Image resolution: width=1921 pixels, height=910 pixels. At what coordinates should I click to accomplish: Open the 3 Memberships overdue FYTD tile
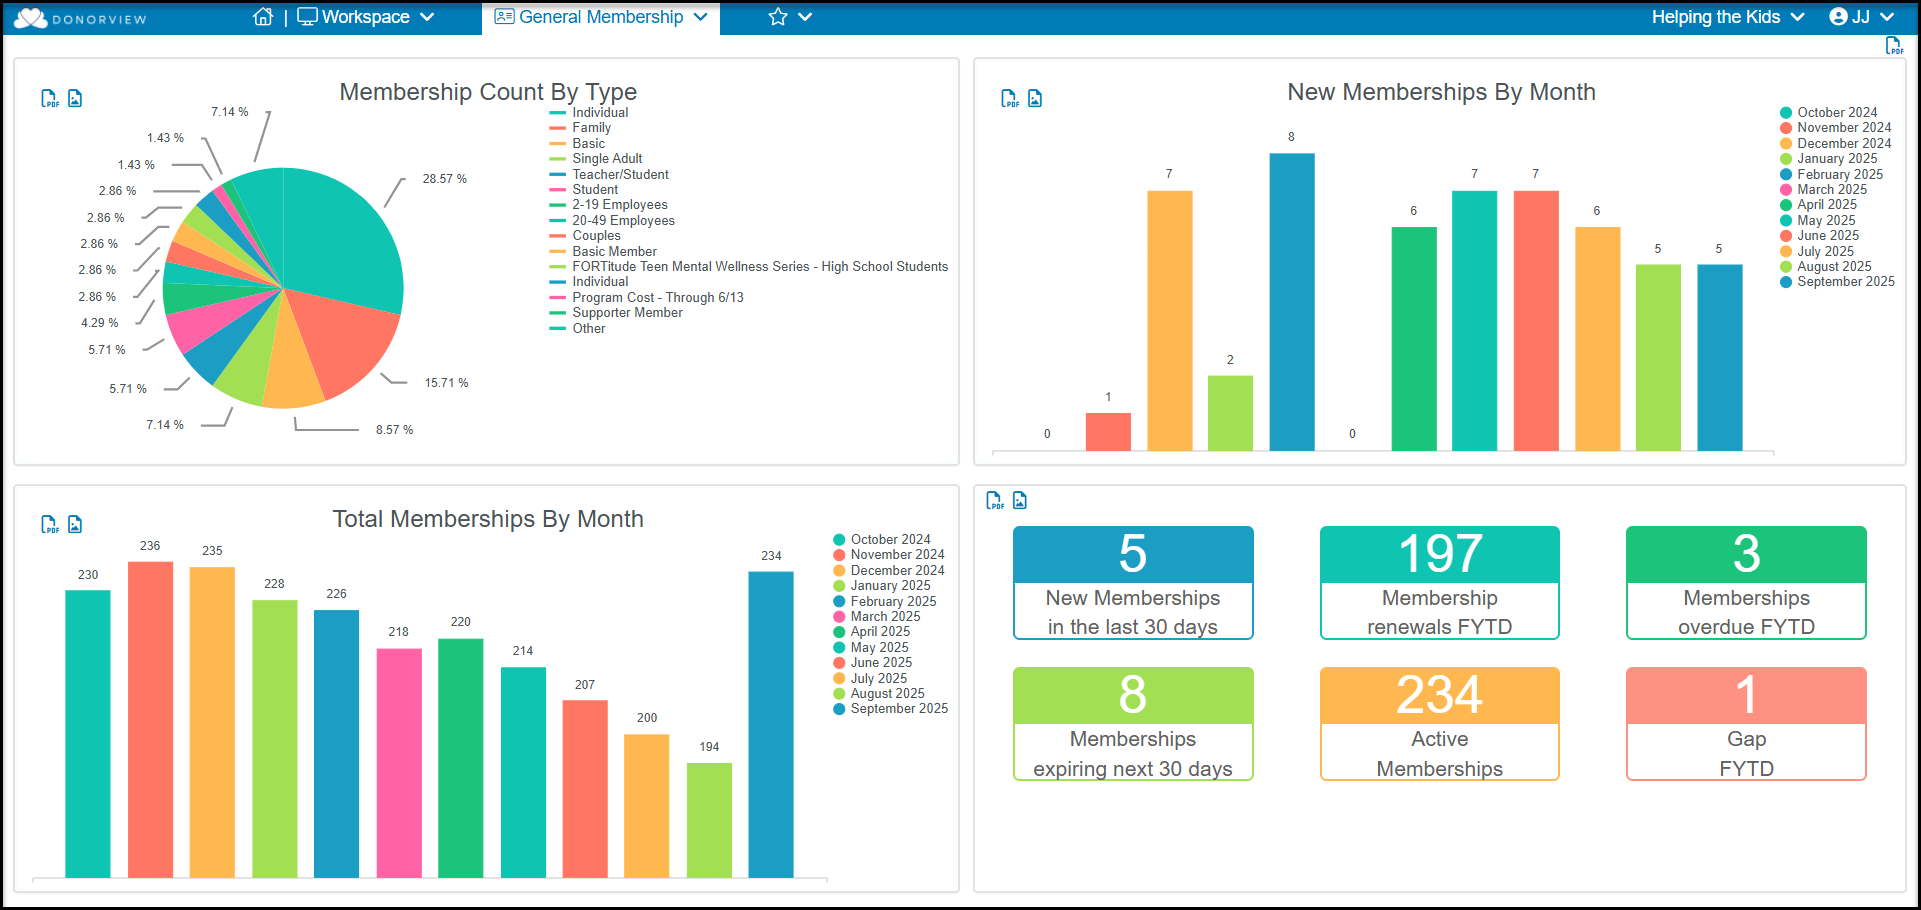point(1746,583)
